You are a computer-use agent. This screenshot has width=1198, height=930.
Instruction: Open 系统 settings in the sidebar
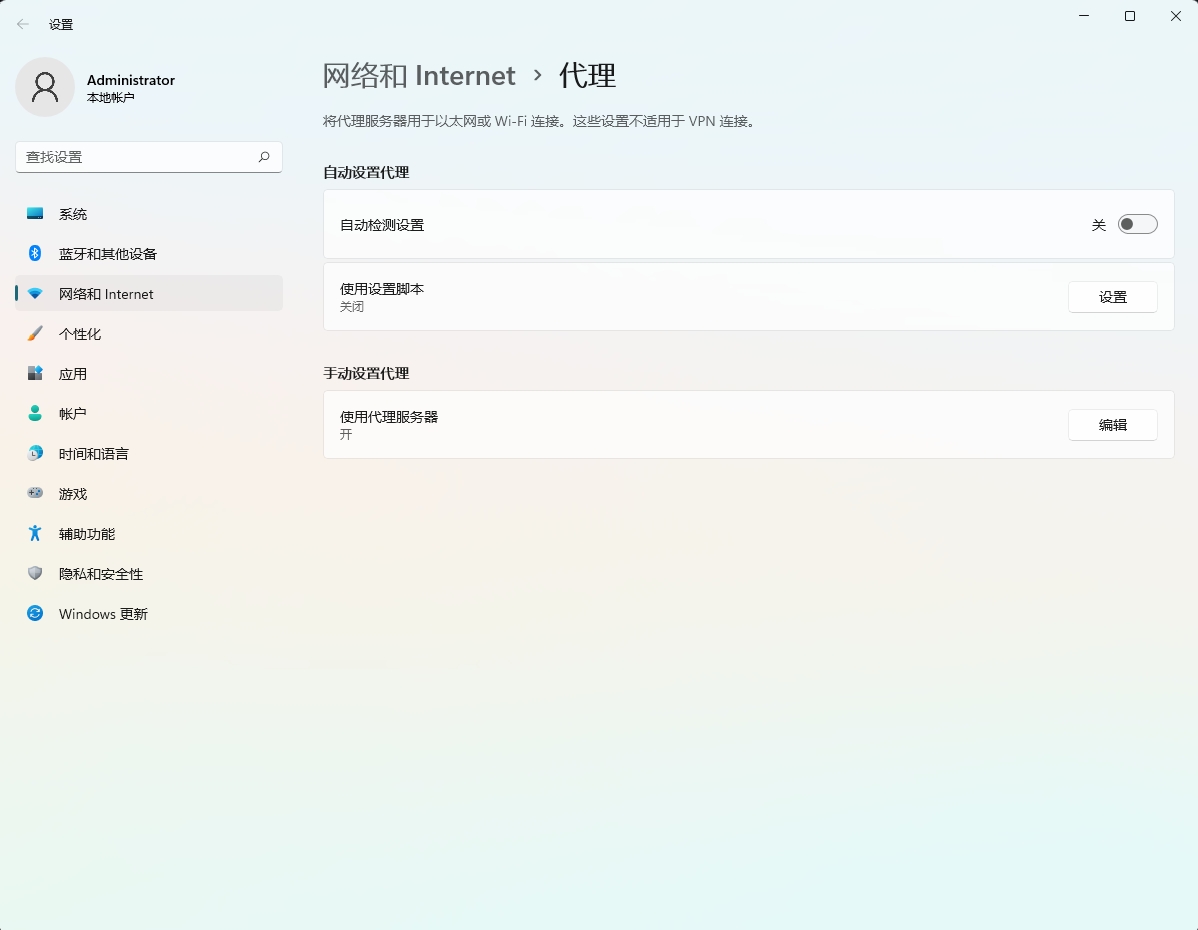[x=149, y=214]
